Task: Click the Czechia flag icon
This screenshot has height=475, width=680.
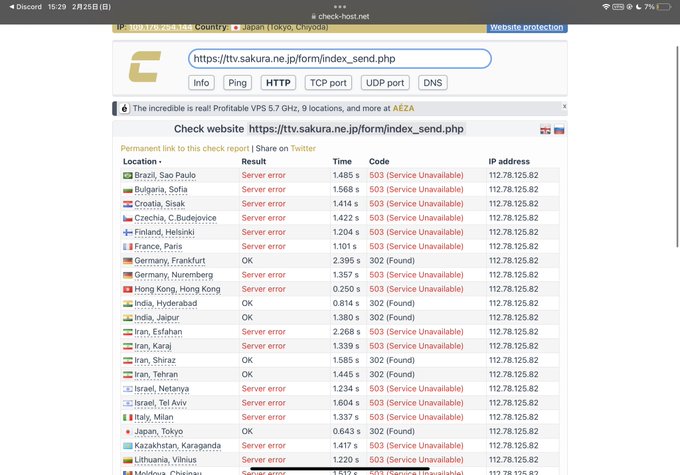Action: pyautogui.click(x=128, y=218)
